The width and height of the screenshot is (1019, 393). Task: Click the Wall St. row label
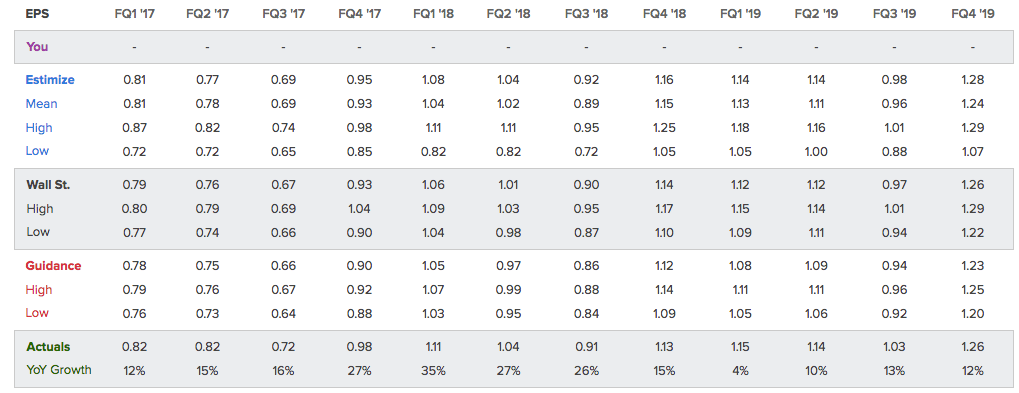(48, 184)
